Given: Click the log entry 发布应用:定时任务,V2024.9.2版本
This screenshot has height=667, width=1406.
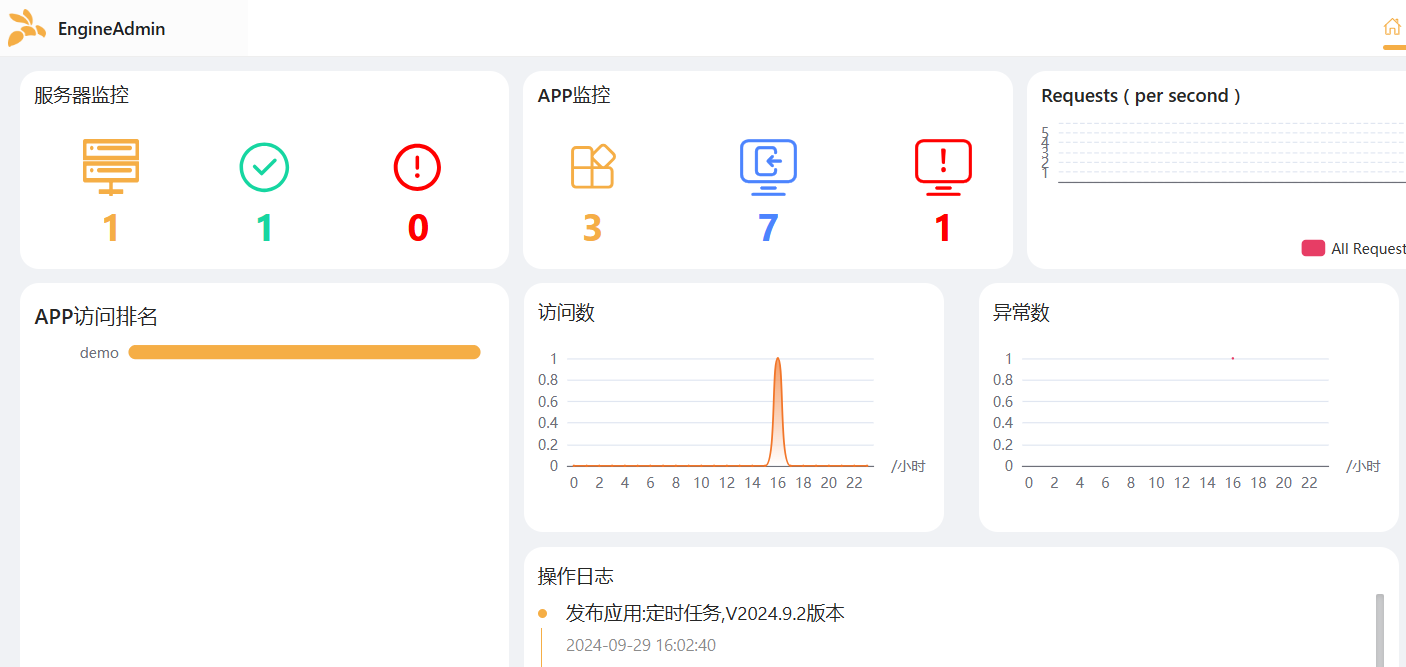Looking at the screenshot, I should click(705, 613).
